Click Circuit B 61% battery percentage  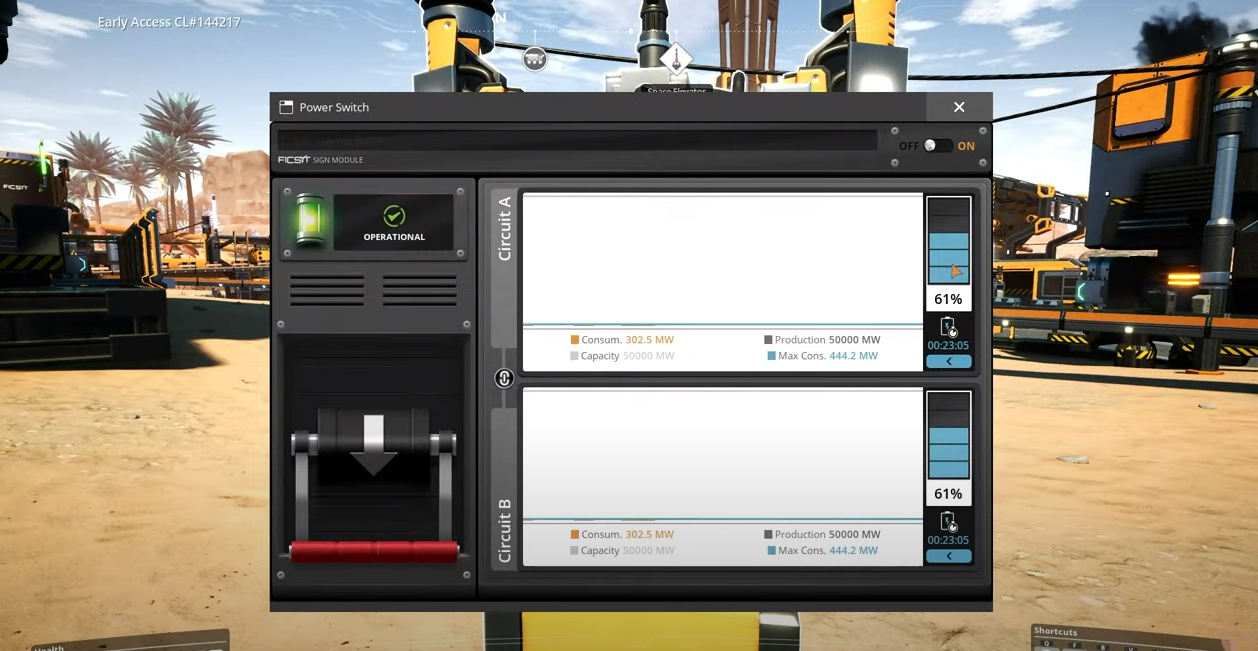(x=948, y=494)
